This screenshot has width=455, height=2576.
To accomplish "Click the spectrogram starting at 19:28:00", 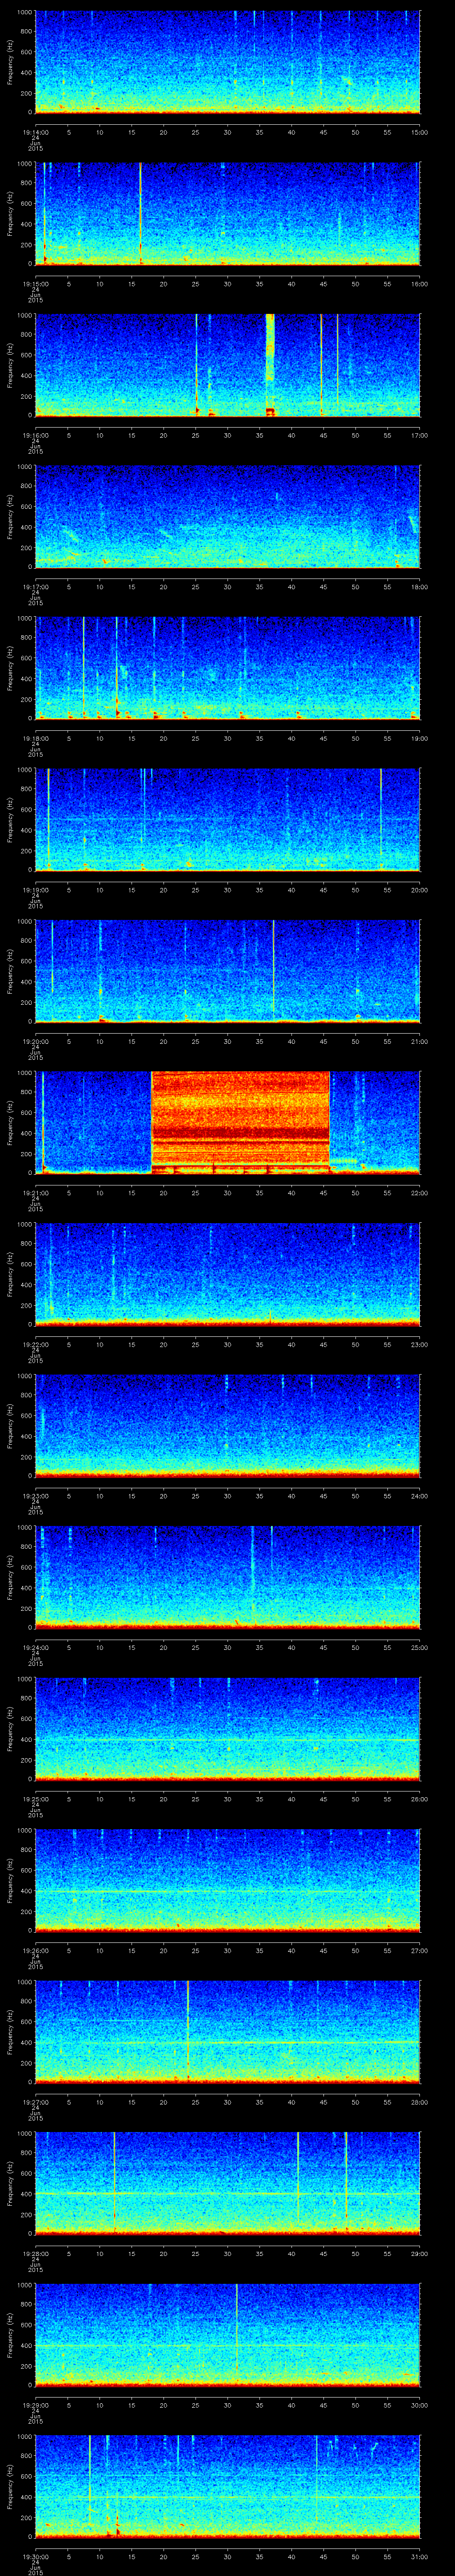I will click(228, 2183).
